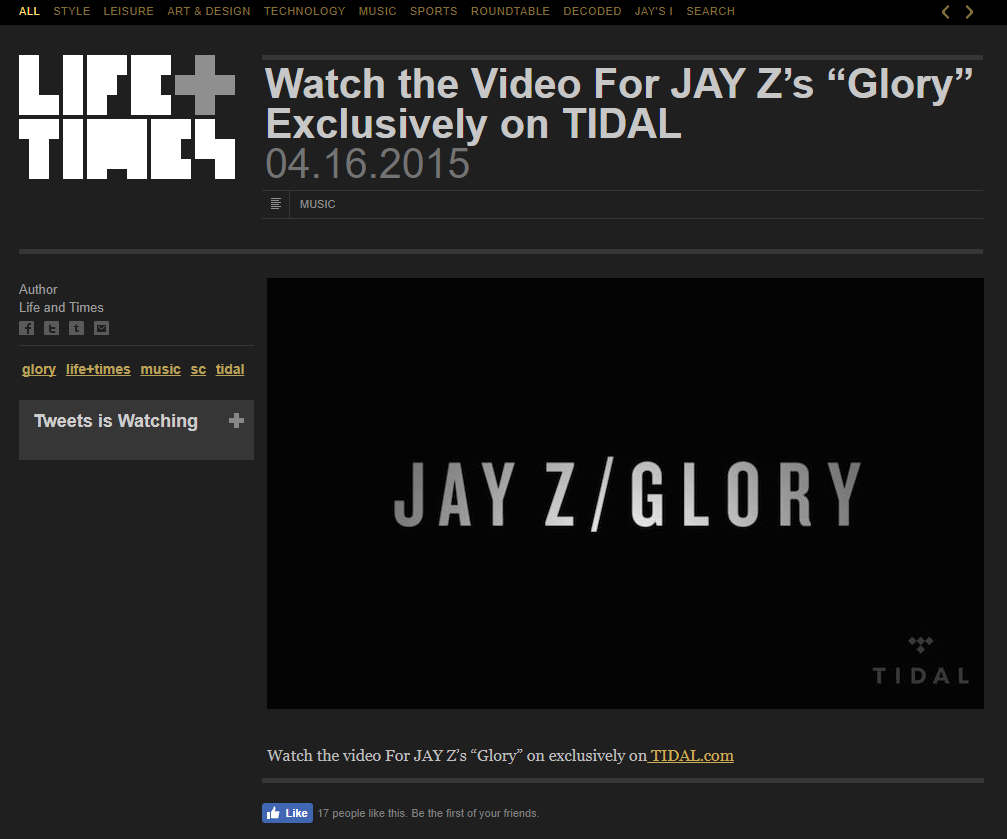This screenshot has width=1007, height=839.
Task: Email this article using envelope icon
Action: tap(101, 328)
